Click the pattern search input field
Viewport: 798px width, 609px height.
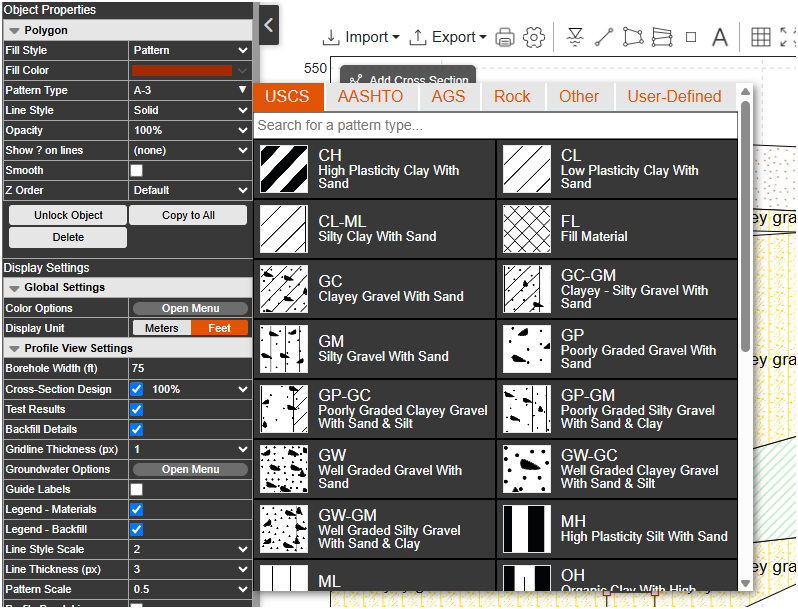[496, 125]
